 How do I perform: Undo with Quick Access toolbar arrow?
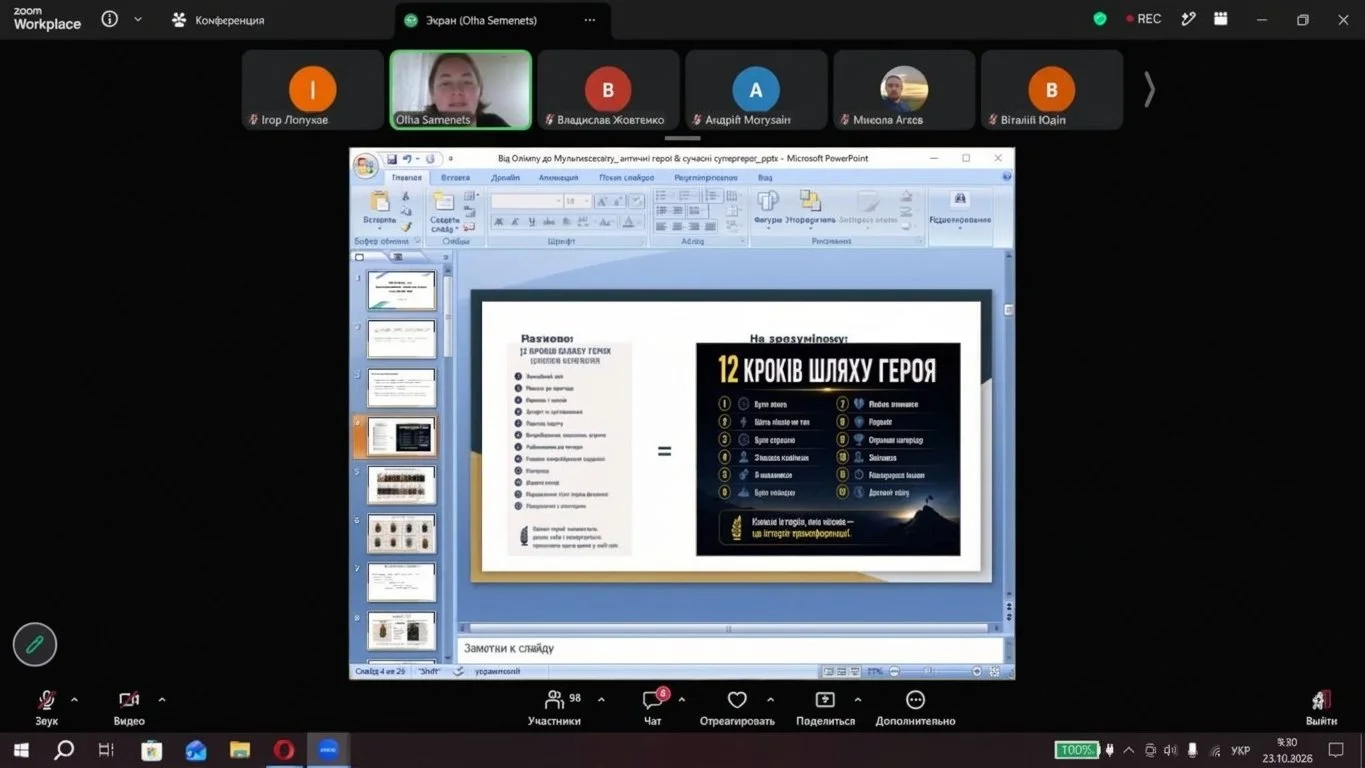pyautogui.click(x=407, y=158)
